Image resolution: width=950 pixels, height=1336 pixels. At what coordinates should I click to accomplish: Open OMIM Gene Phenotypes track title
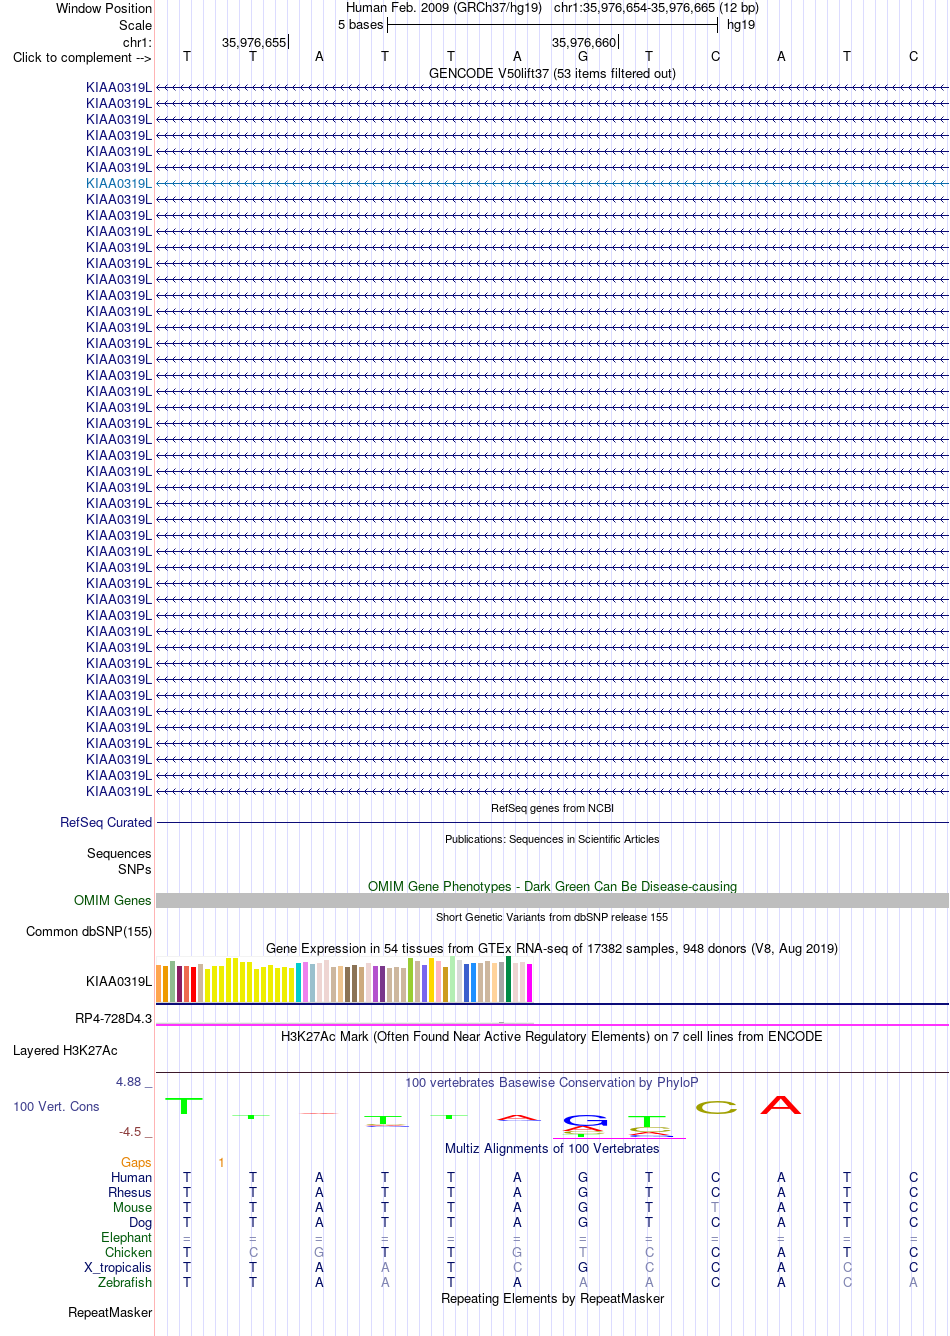[552, 886]
